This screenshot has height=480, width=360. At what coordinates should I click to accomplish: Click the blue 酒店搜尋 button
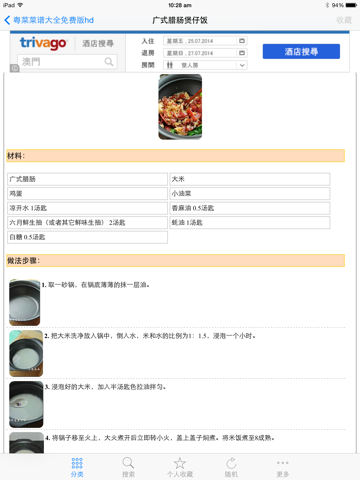pyautogui.click(x=301, y=51)
